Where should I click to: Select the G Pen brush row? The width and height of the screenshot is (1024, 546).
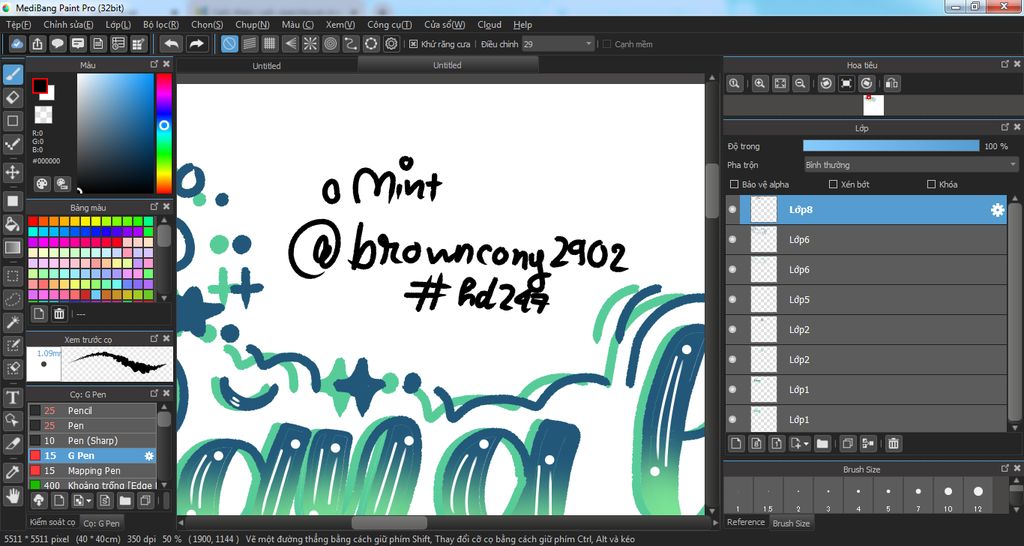(91, 455)
